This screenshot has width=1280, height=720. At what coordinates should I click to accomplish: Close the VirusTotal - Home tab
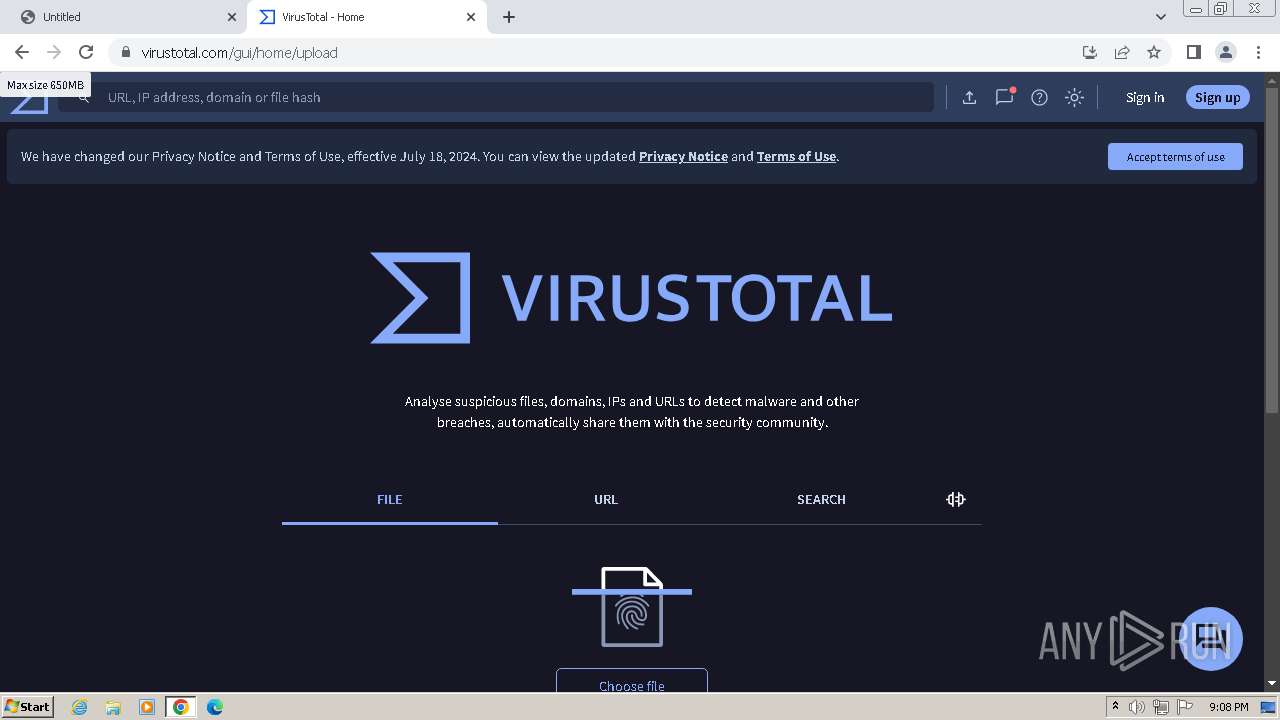coord(472,17)
